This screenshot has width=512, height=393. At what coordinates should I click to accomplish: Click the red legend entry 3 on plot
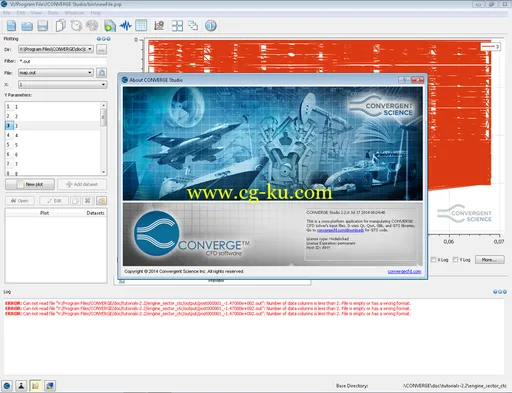[491, 47]
